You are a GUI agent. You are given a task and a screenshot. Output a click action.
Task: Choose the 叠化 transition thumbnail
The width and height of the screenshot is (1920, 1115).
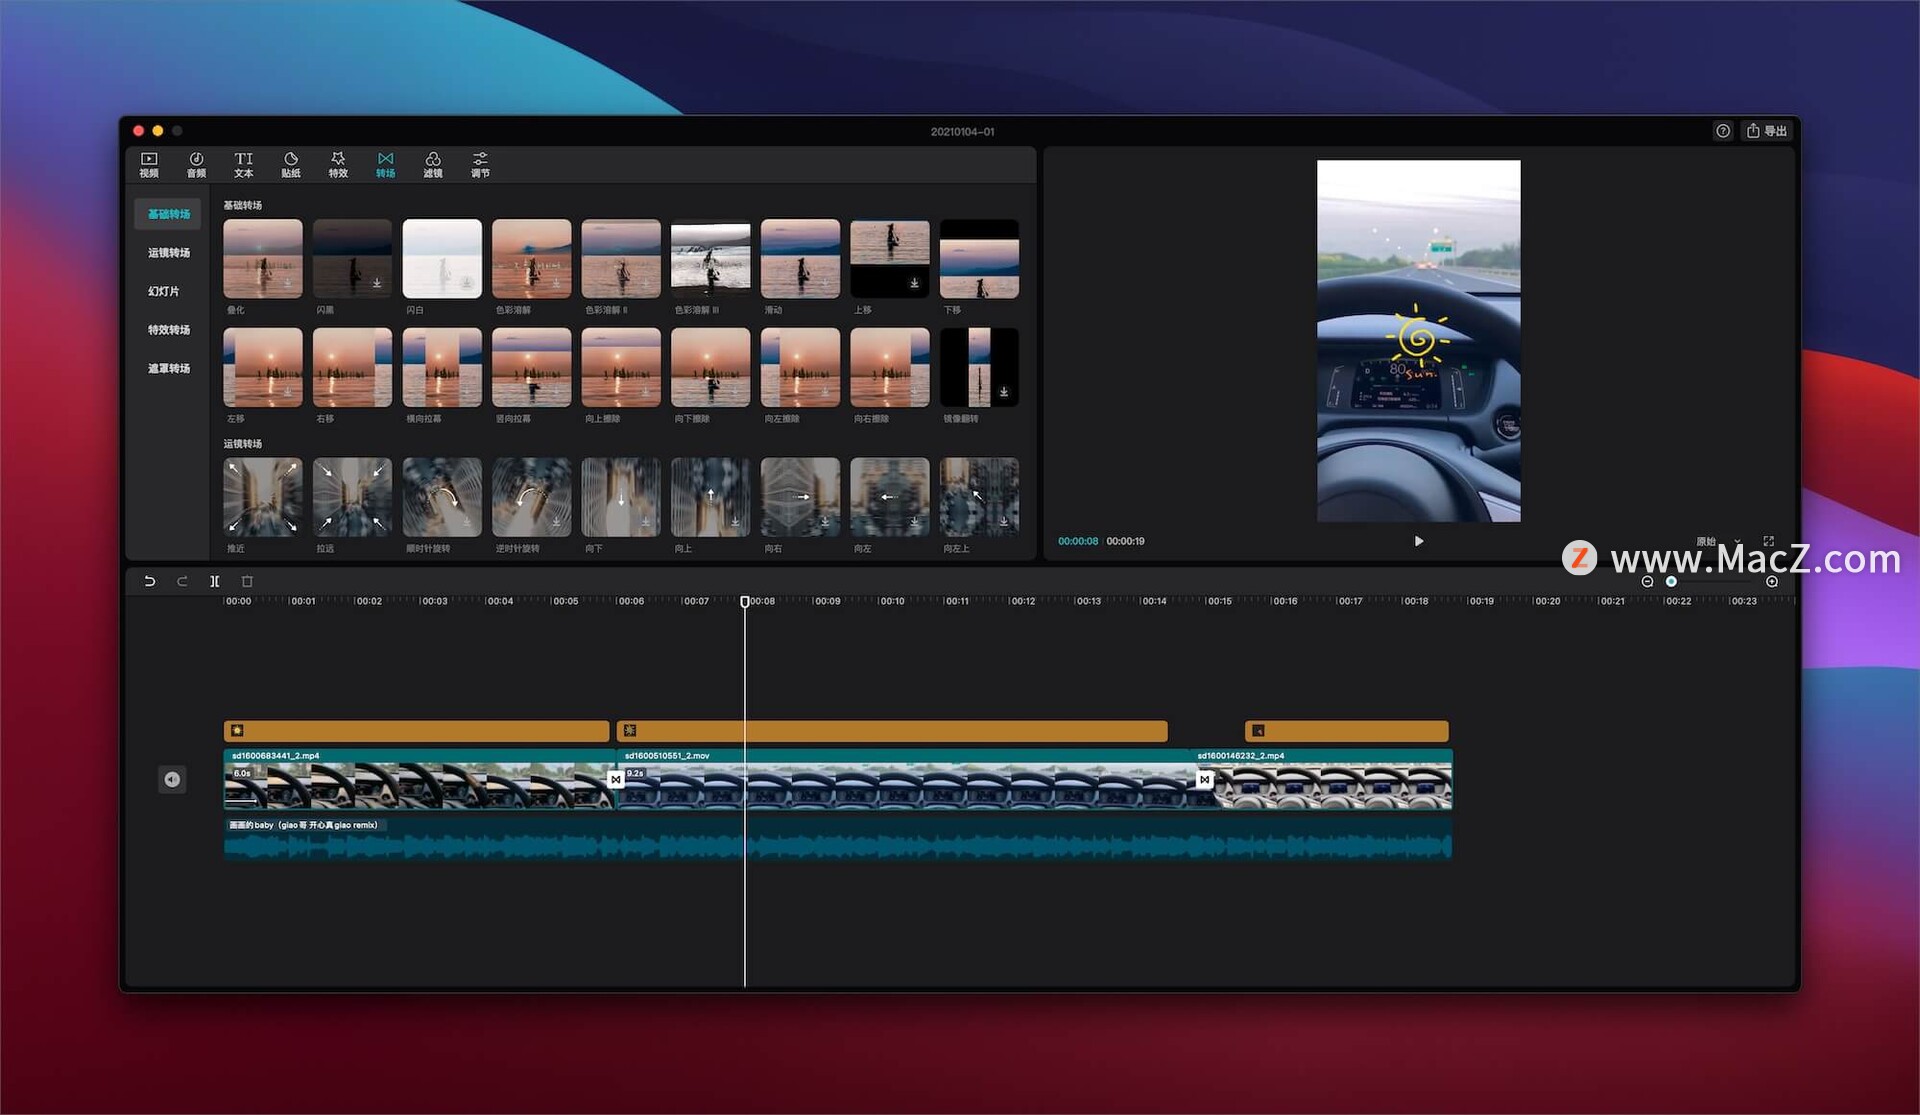click(262, 258)
